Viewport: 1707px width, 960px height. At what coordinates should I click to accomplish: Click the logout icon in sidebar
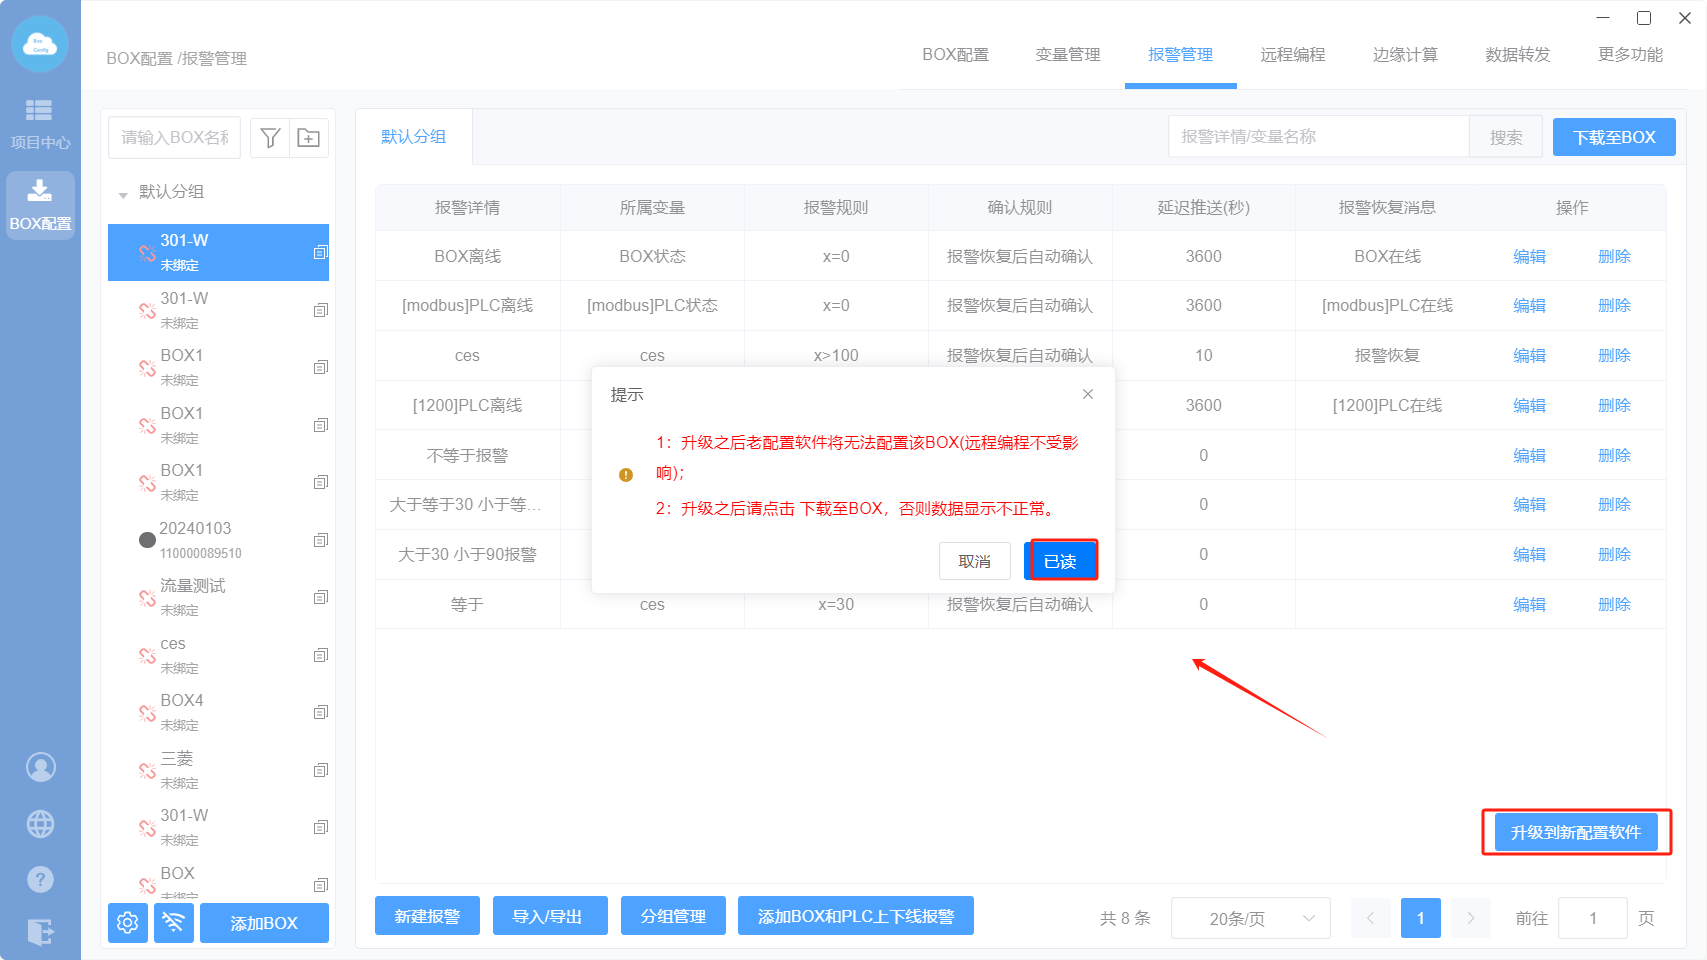tap(40, 932)
